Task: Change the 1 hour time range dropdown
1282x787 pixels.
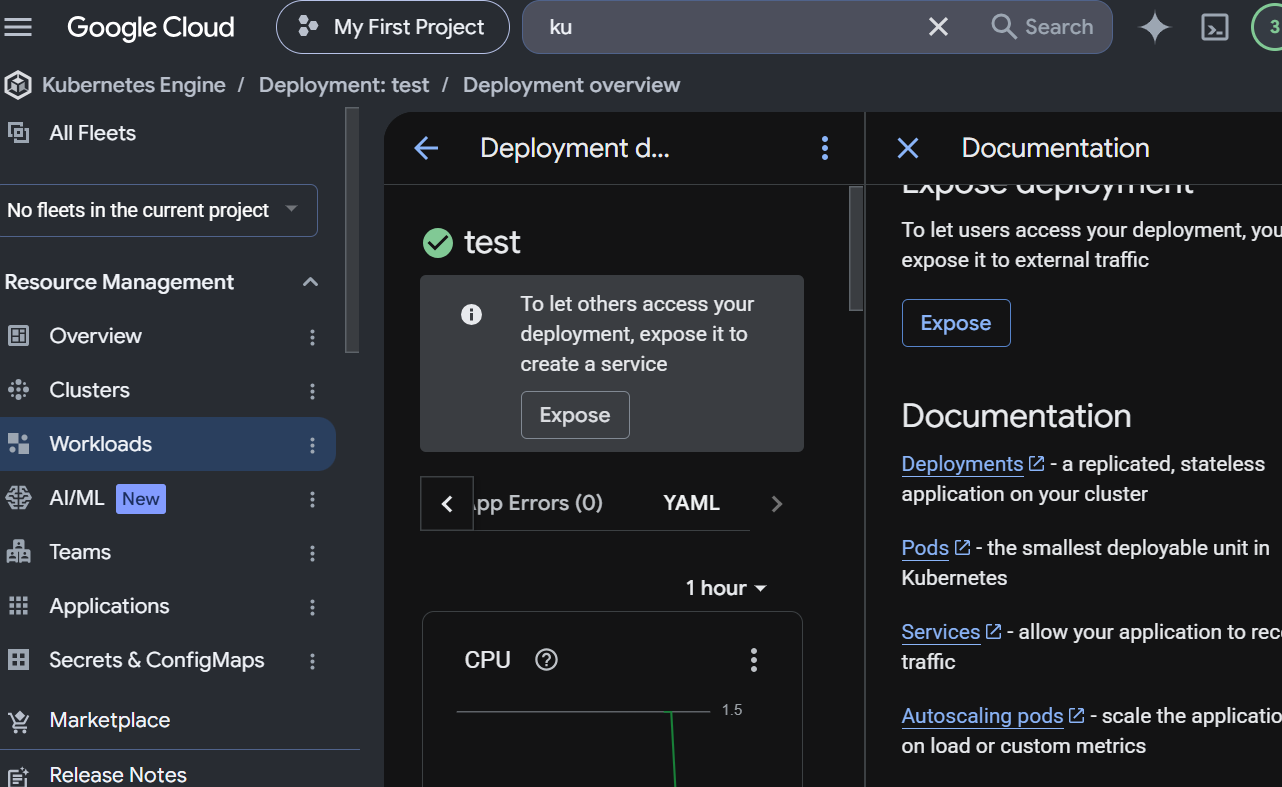Action: coord(726,588)
